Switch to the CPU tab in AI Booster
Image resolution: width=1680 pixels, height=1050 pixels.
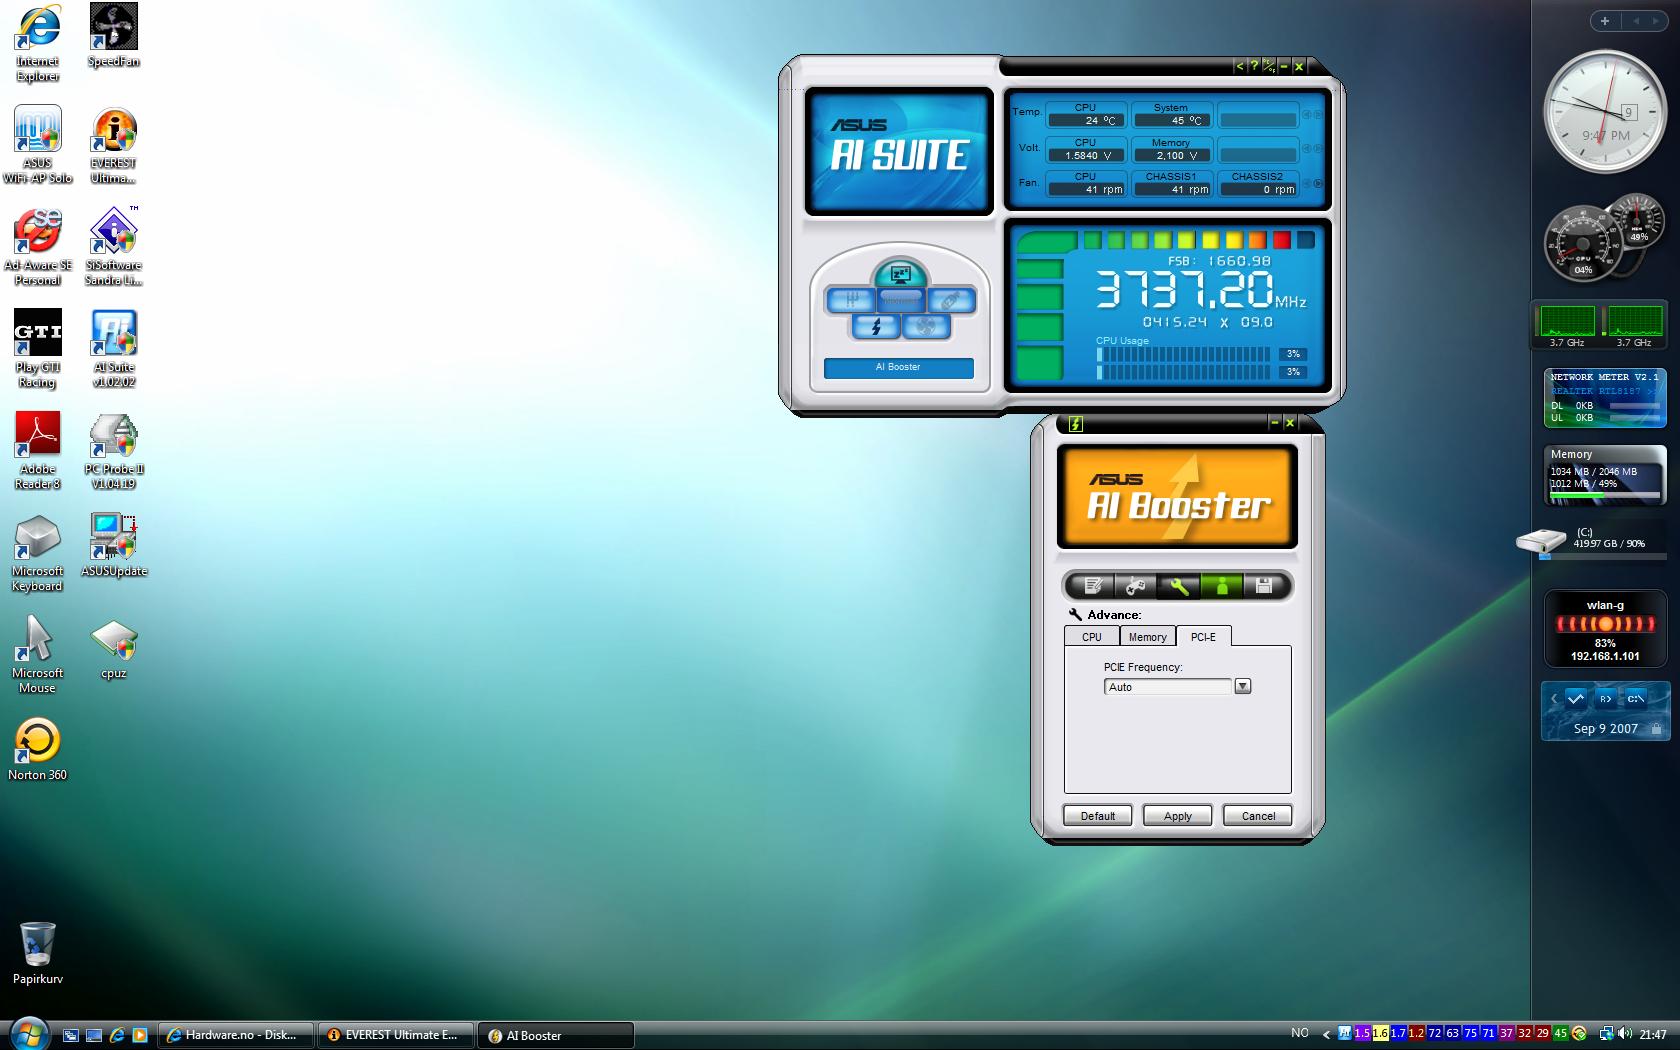tap(1092, 637)
